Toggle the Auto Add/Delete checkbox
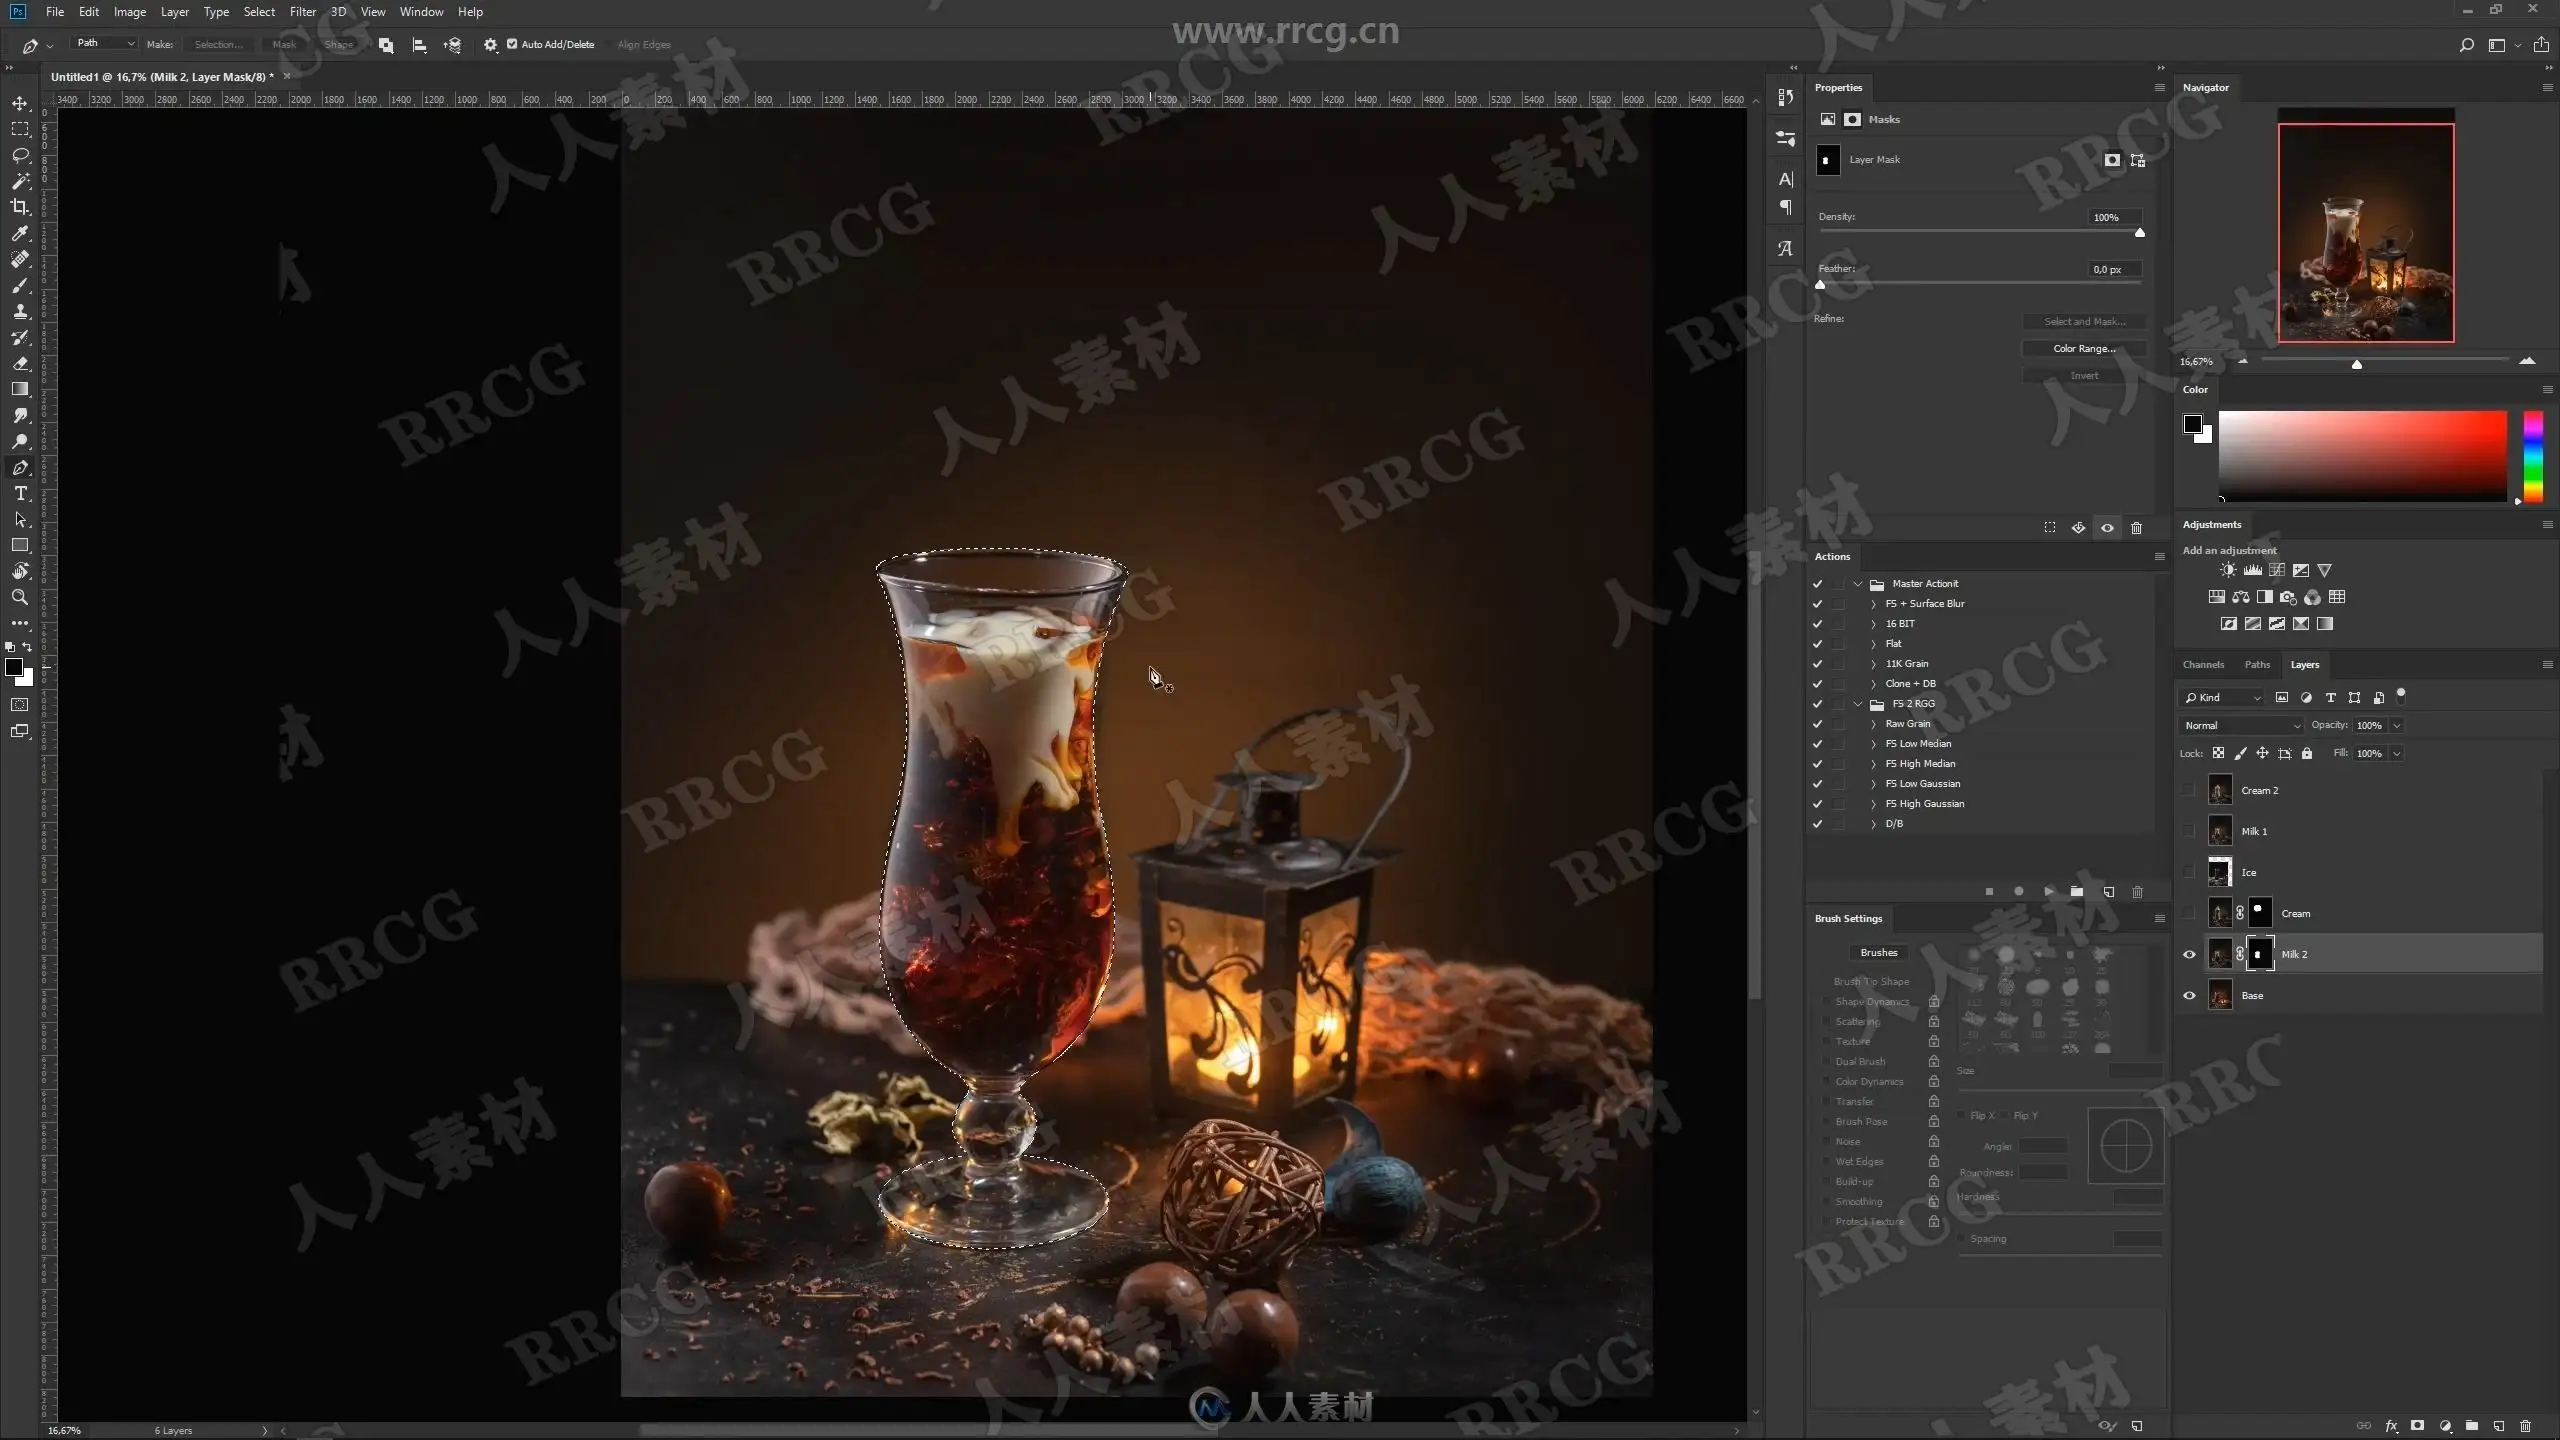The image size is (2560, 1440). pos(512,44)
